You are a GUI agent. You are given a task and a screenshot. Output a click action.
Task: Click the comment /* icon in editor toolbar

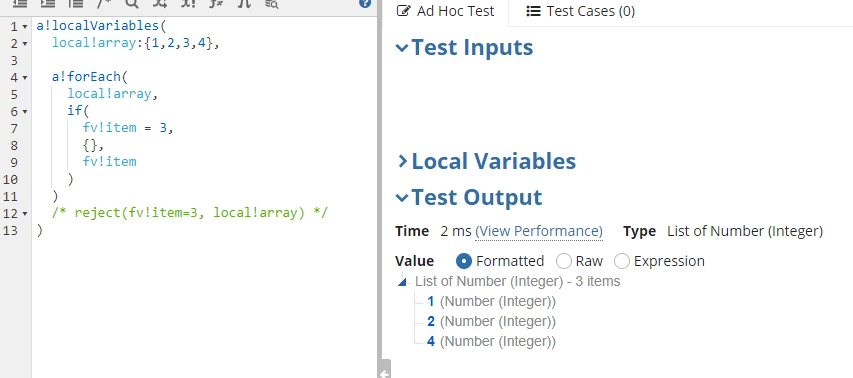coord(103,4)
